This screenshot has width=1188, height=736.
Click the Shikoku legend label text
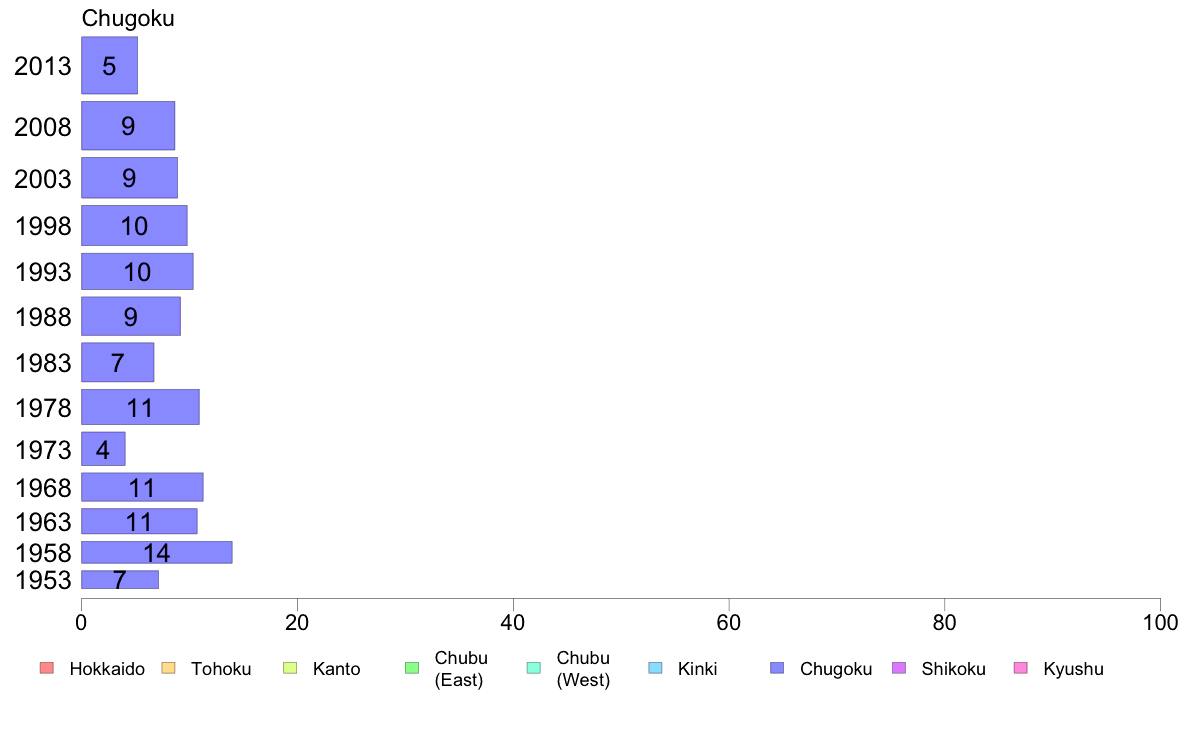953,669
